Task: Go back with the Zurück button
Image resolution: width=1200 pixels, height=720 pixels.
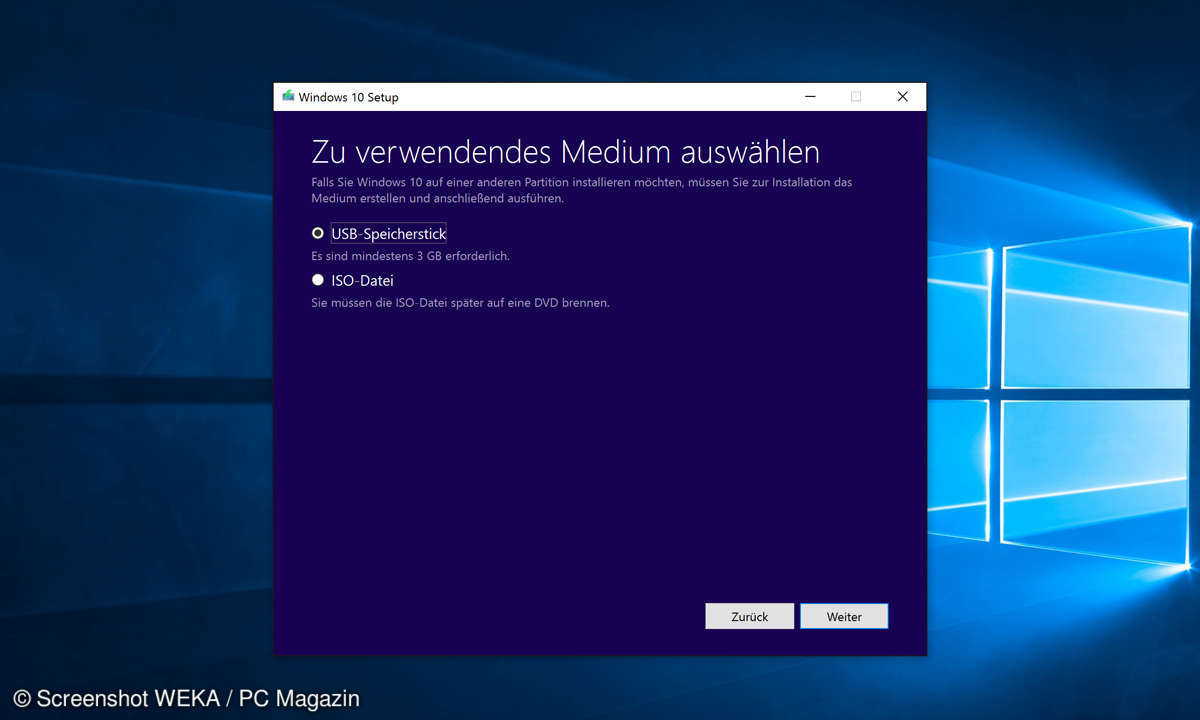Action: (750, 616)
